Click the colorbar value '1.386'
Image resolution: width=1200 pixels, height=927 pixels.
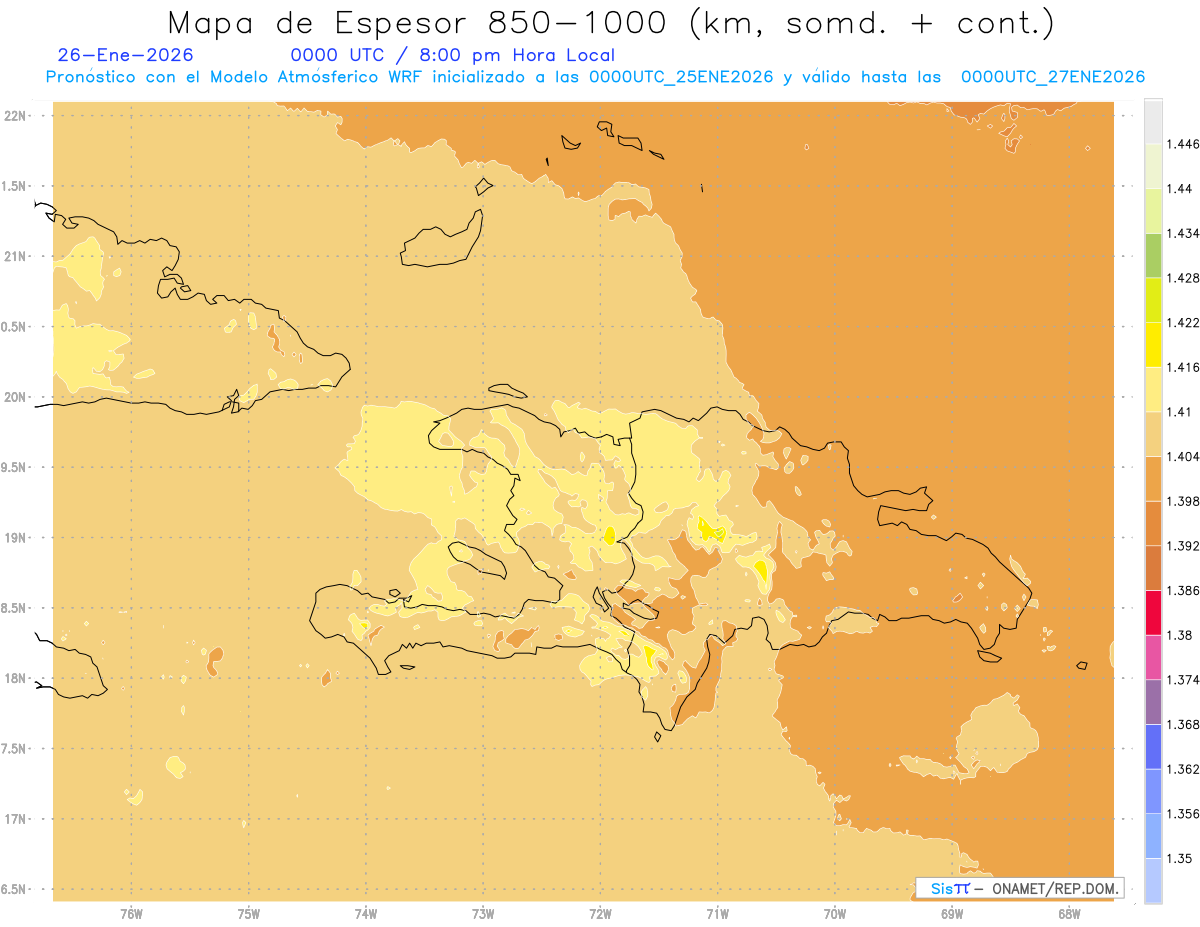click(x=1182, y=591)
